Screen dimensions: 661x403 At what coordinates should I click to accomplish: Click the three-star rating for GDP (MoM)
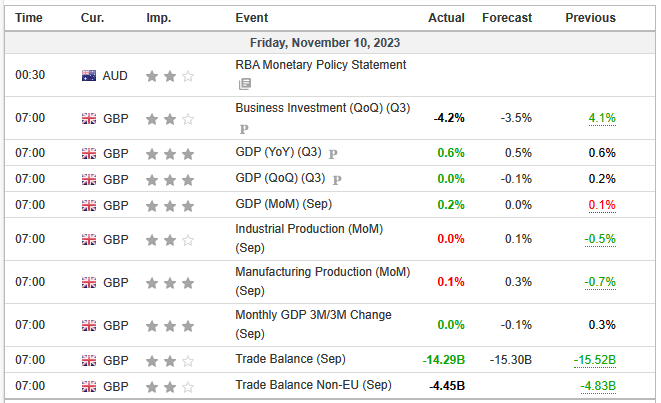[x=169, y=205]
